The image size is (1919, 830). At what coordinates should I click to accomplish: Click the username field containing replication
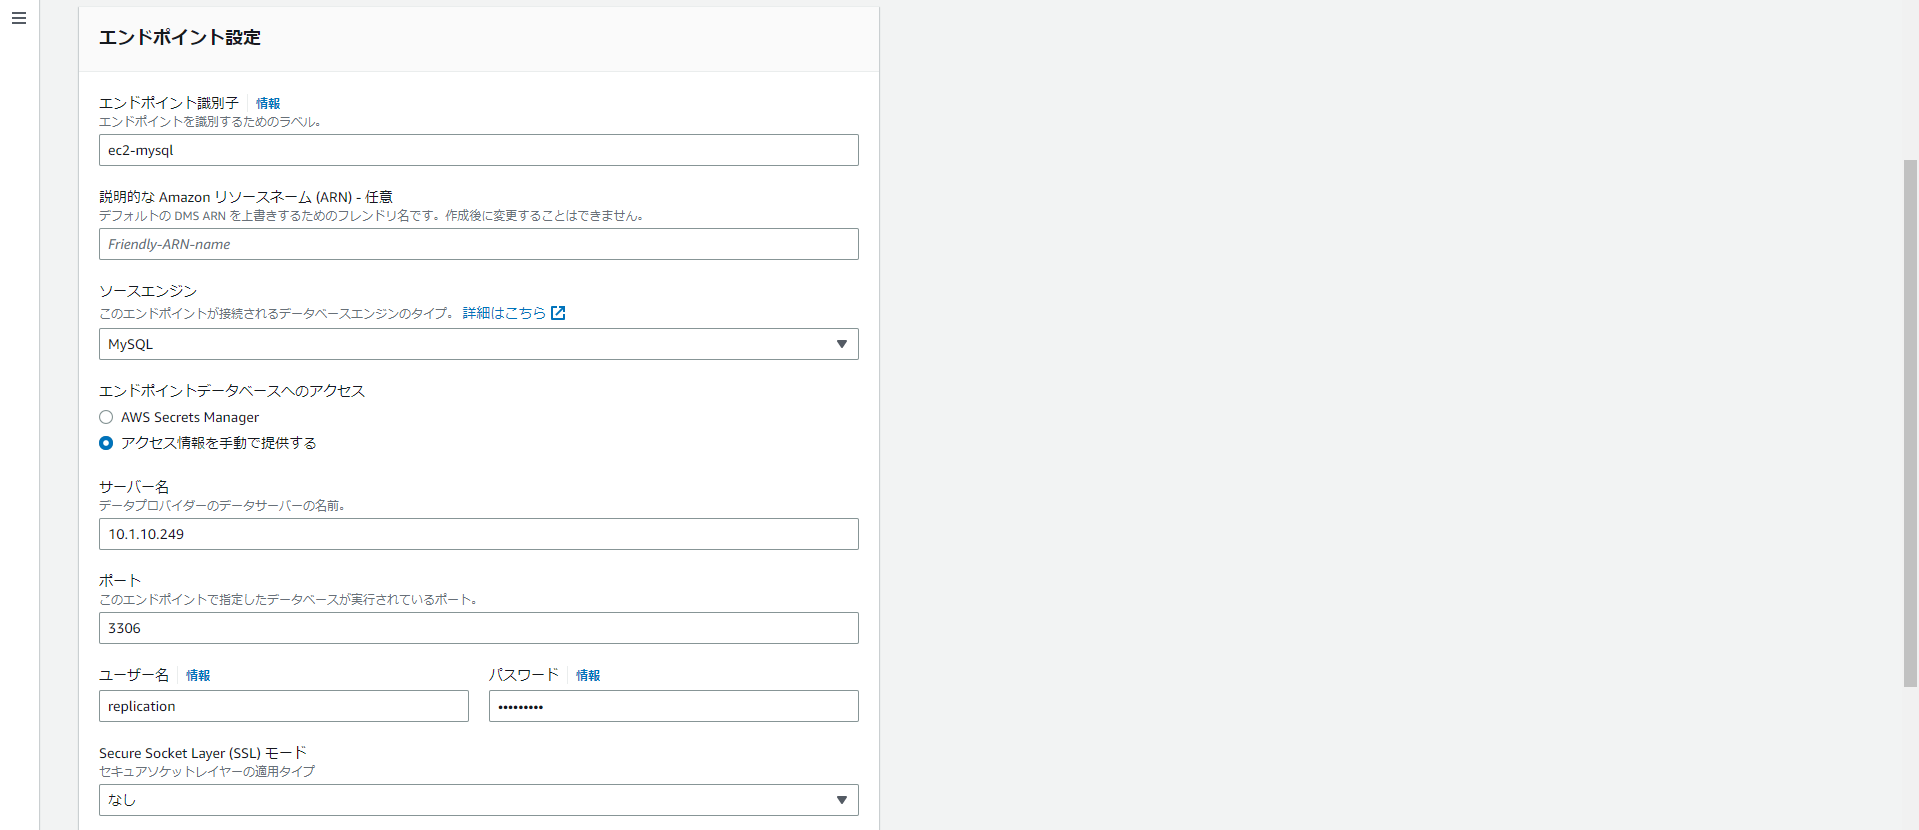click(x=284, y=706)
